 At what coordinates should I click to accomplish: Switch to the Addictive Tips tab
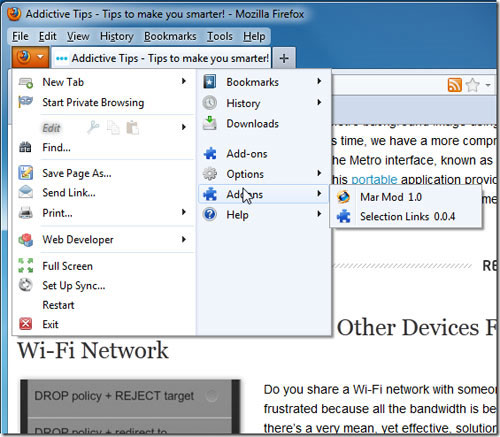coord(162,58)
